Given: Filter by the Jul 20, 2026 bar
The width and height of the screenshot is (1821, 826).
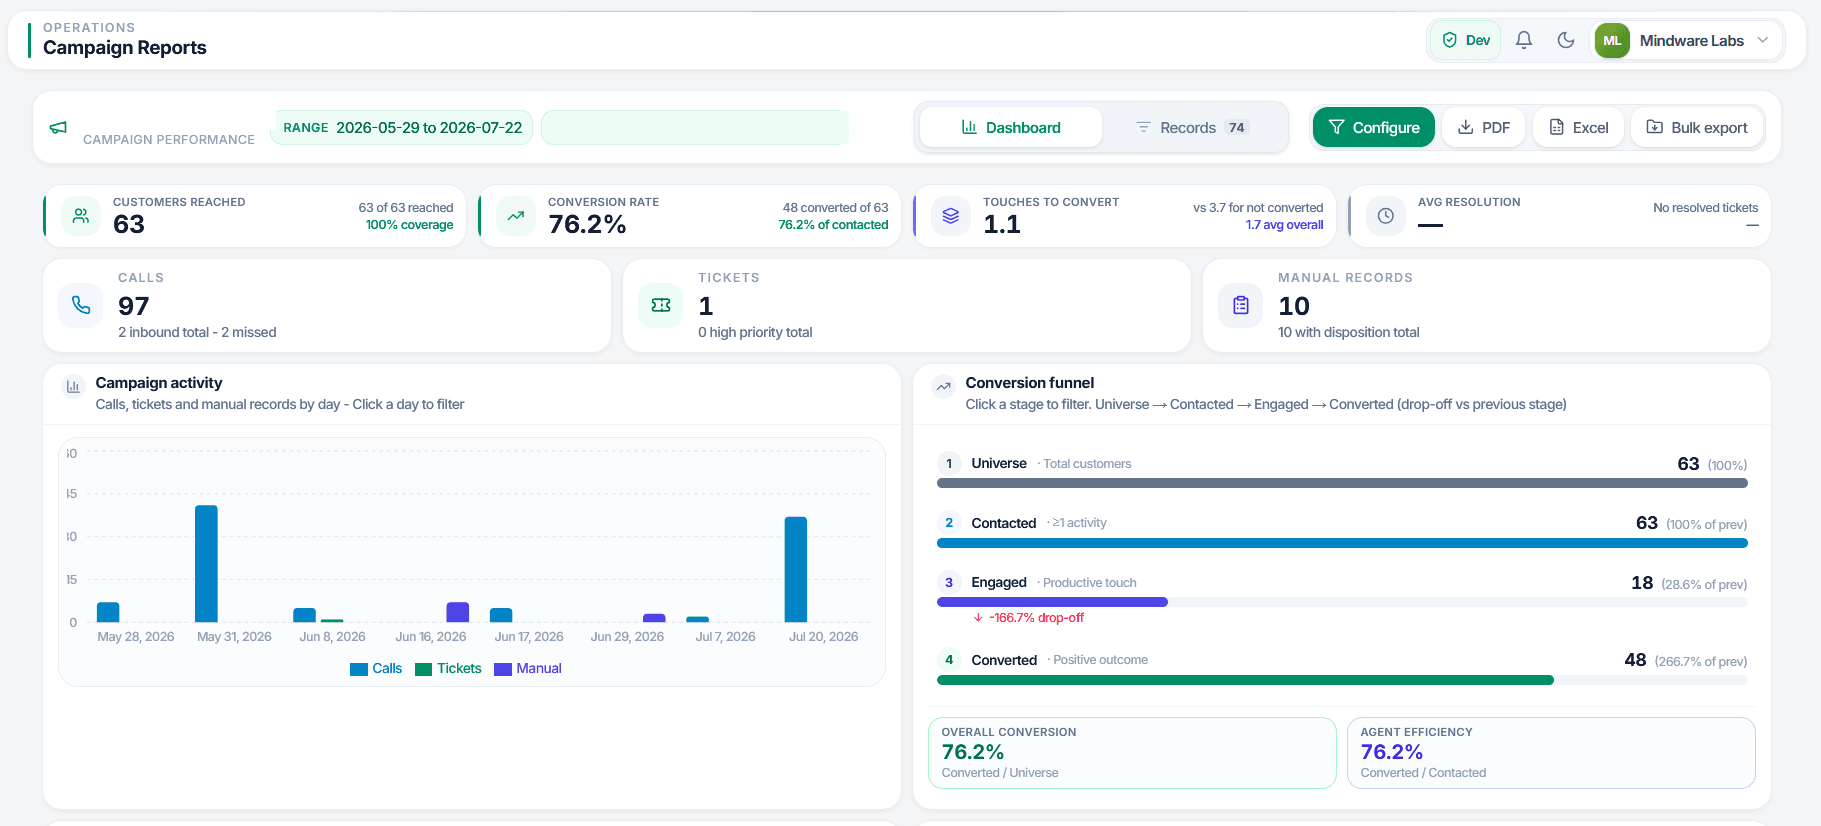Looking at the screenshot, I should [x=796, y=569].
